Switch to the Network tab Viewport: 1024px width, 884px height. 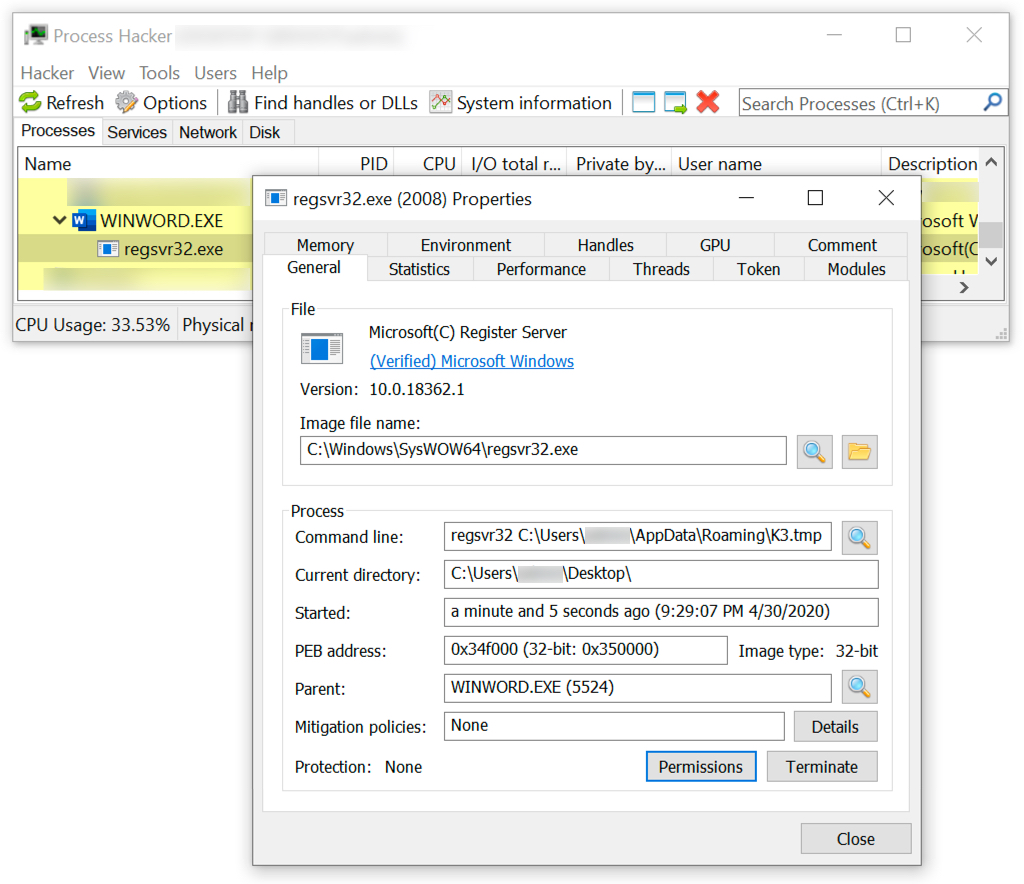[208, 133]
